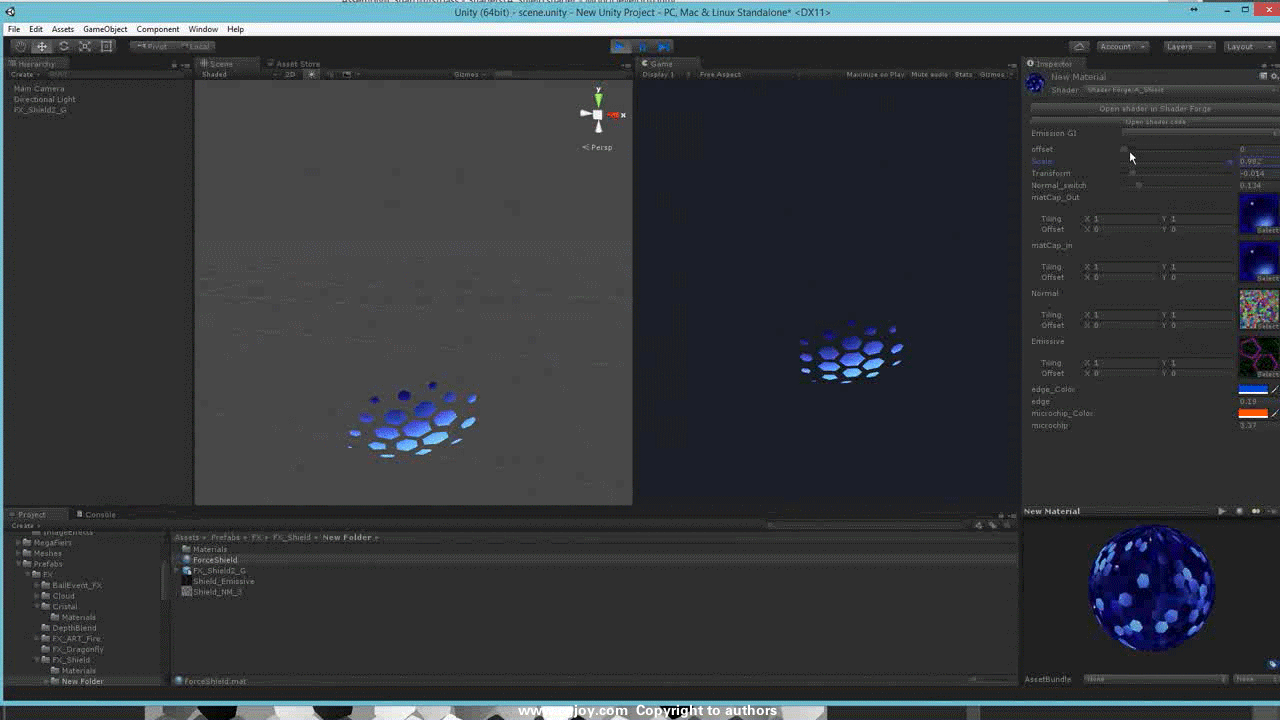The height and width of the screenshot is (720, 1280).
Task: Select the Rotate tool in toolbar
Action: (64, 46)
